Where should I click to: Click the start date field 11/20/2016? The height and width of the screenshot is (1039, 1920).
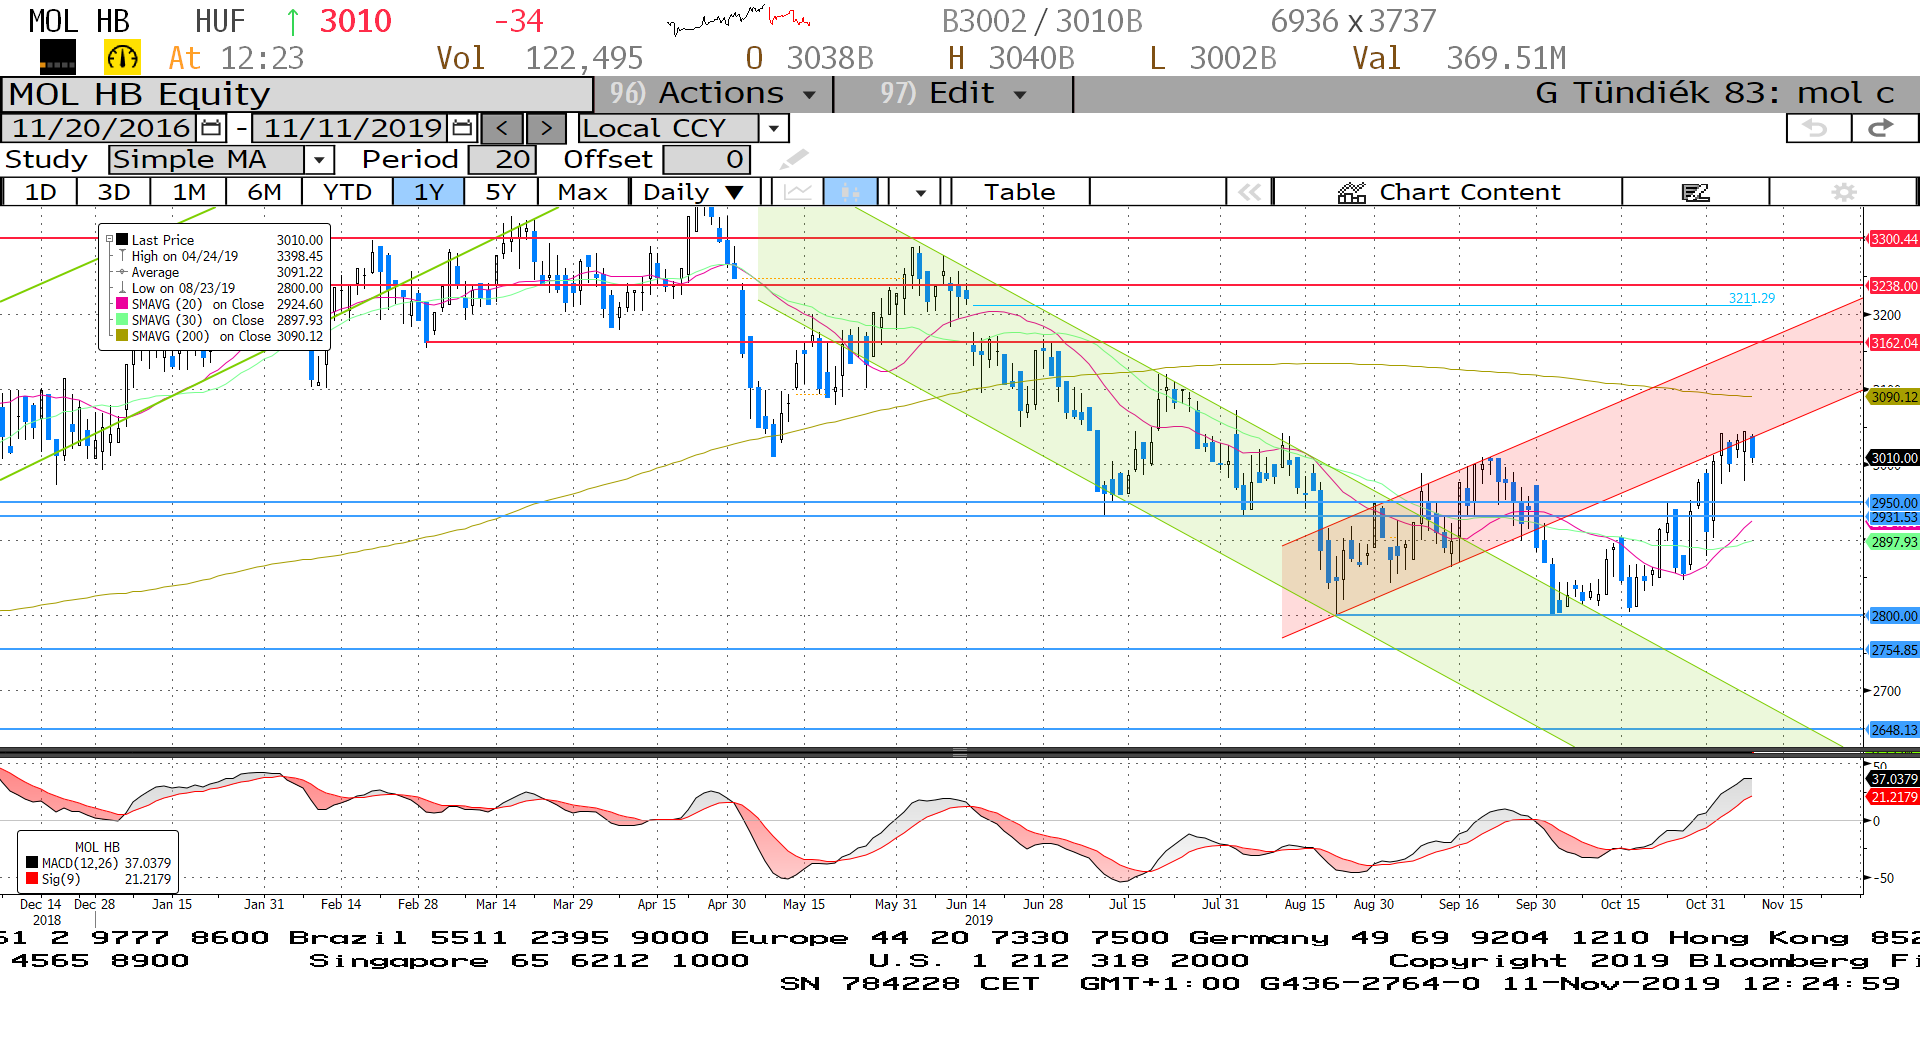(x=101, y=128)
